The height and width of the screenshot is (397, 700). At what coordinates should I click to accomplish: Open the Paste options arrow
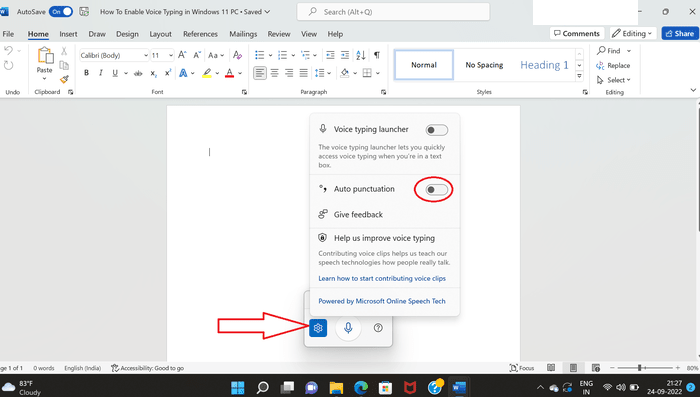[x=44, y=79]
